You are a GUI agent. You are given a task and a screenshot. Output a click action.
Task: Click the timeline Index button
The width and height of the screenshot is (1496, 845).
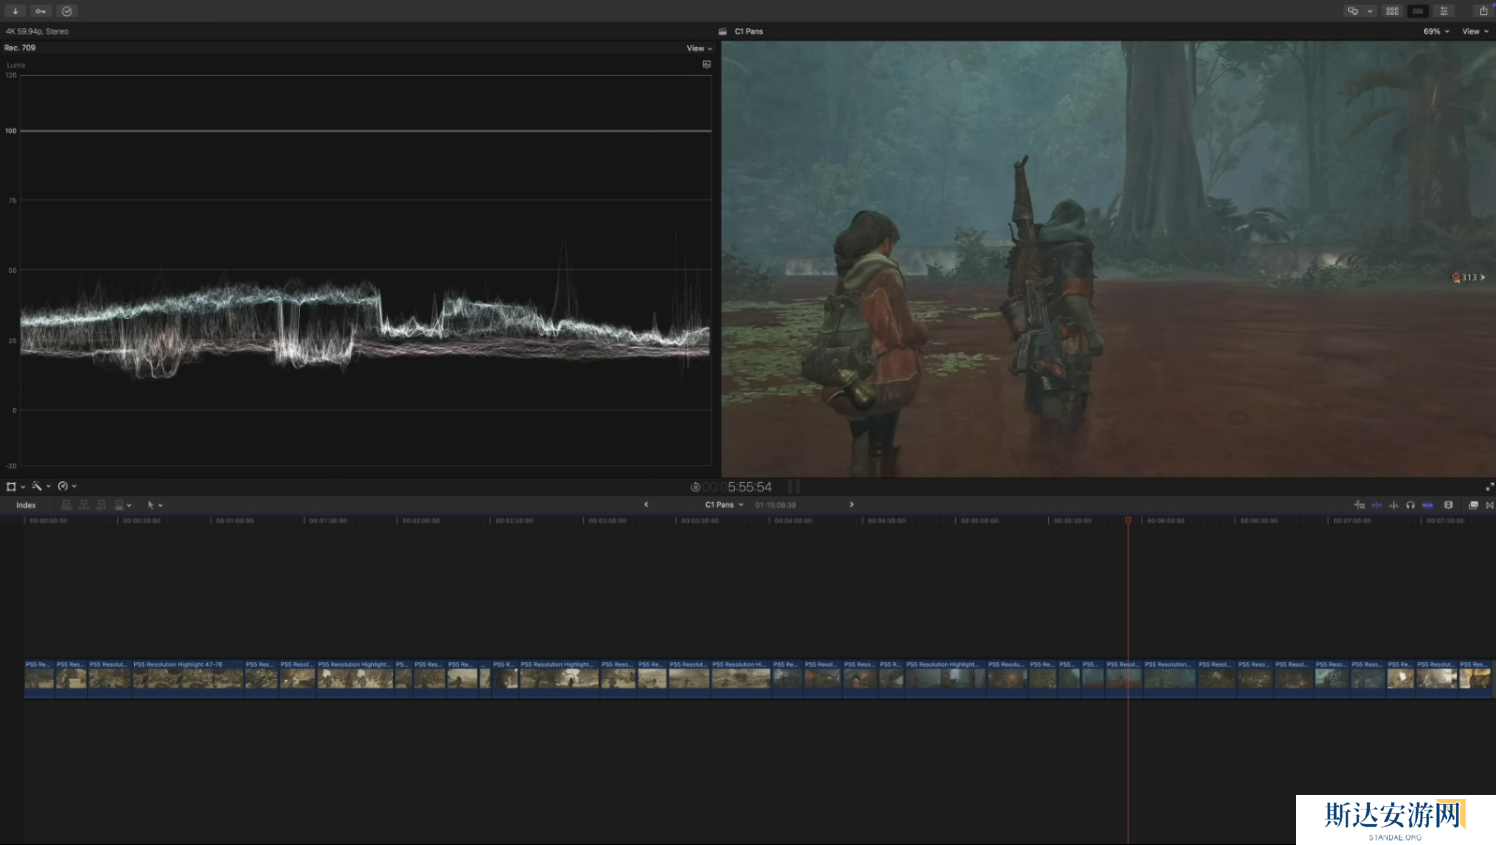pyautogui.click(x=26, y=505)
